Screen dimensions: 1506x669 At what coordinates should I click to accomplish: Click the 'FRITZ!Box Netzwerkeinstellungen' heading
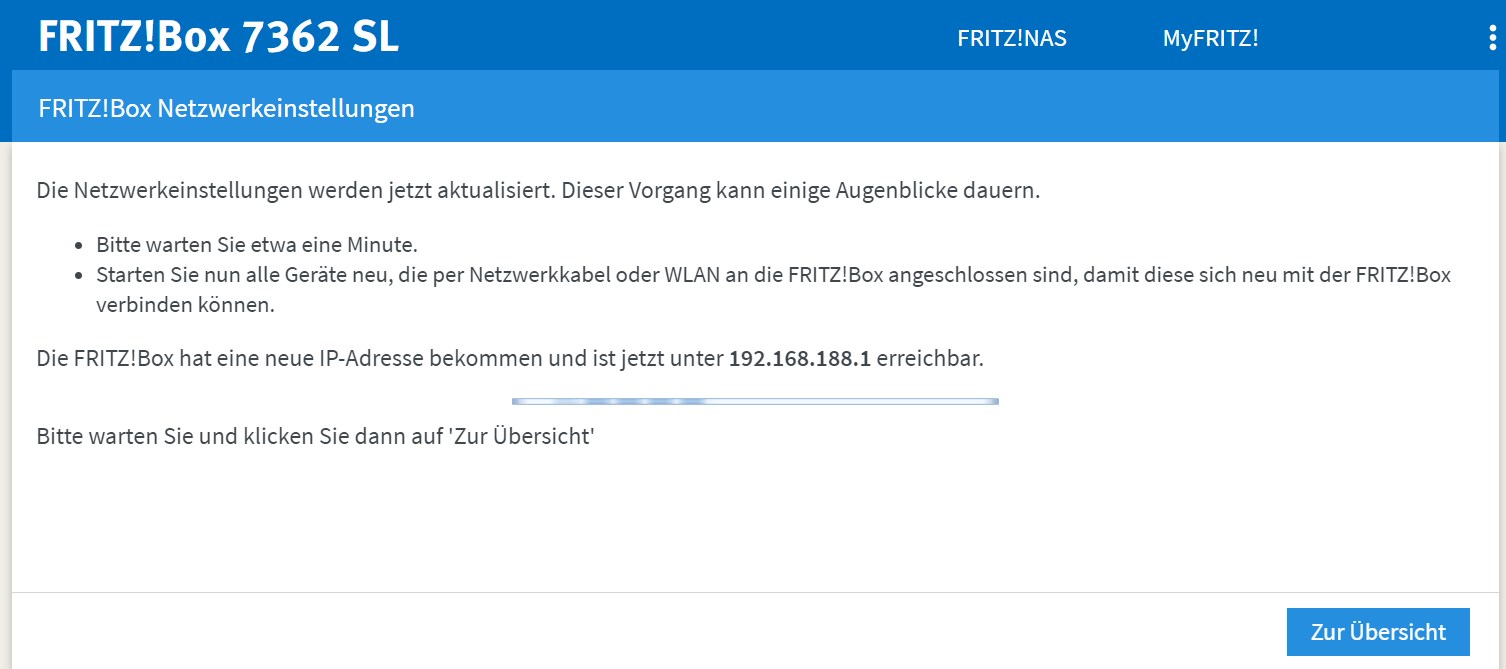(226, 108)
